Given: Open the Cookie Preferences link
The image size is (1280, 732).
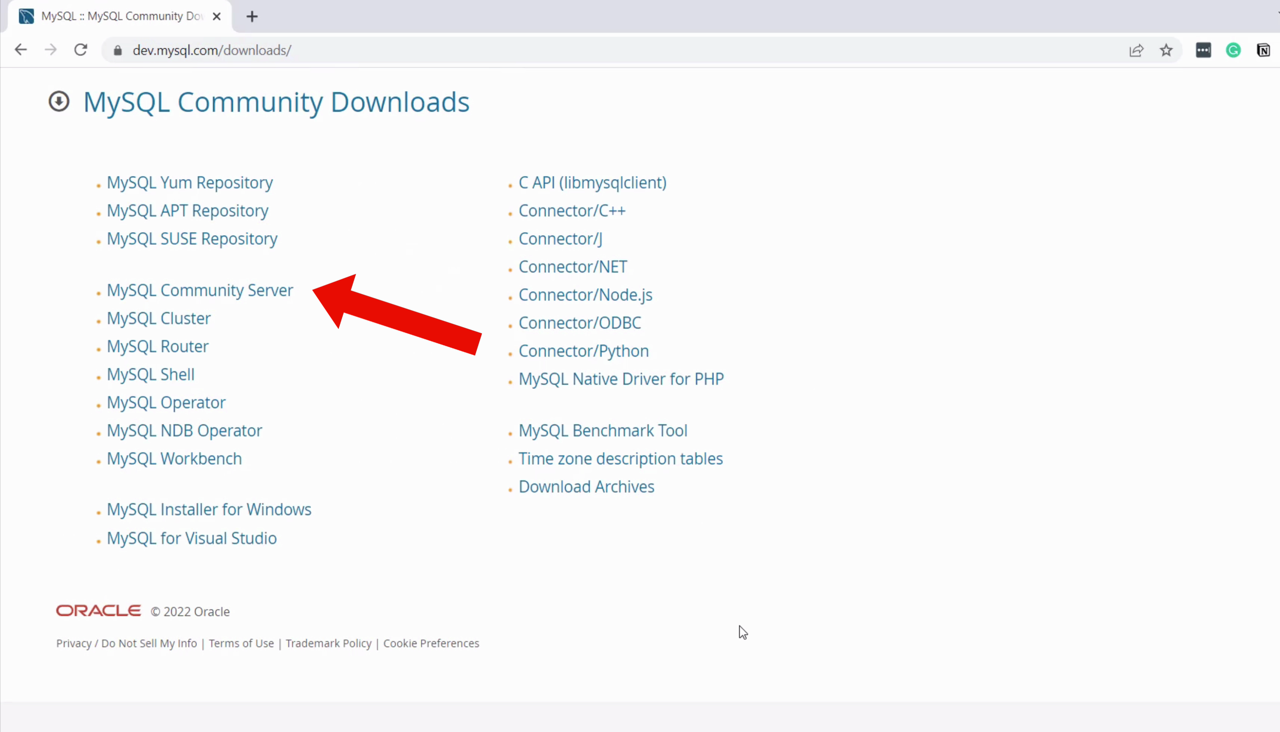Looking at the screenshot, I should tap(431, 643).
